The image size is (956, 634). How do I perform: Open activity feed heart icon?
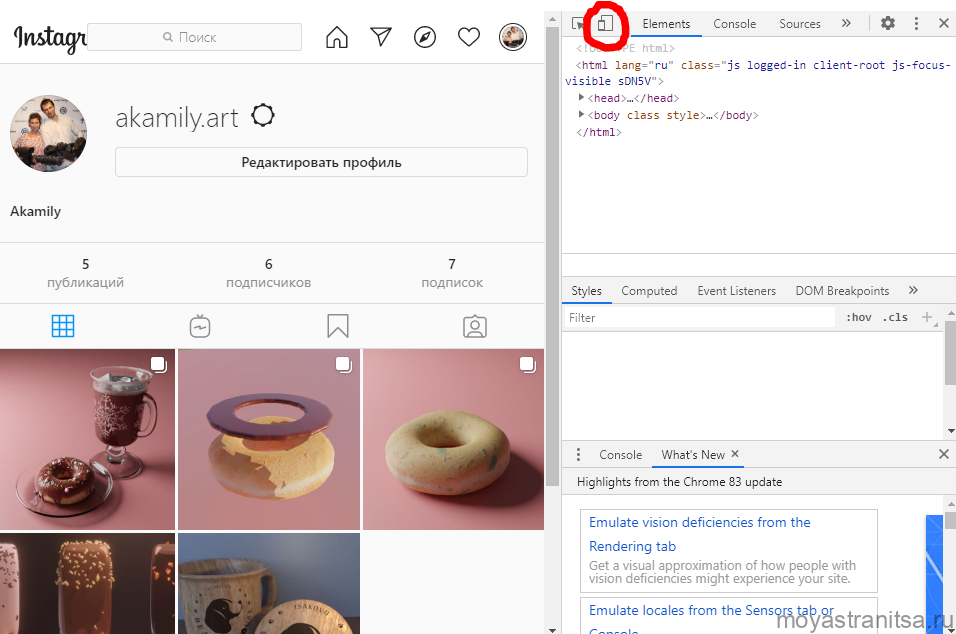[469, 38]
